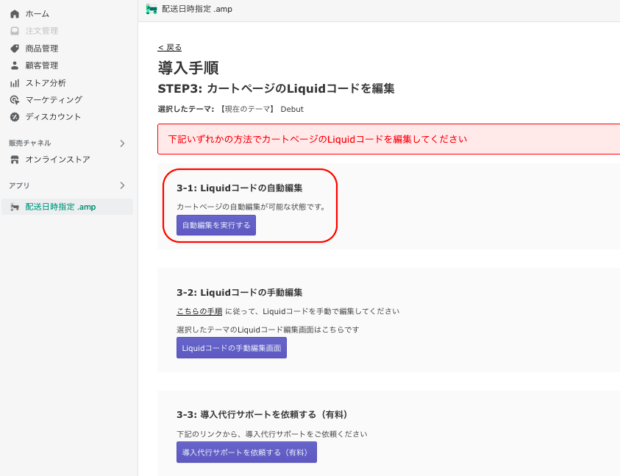Click the Discounts icon in sidebar
620x476 pixels.
point(14,116)
